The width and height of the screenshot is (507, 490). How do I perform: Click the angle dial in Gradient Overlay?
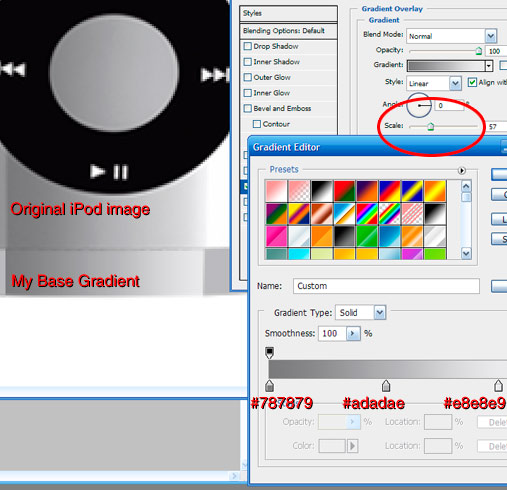(419, 105)
